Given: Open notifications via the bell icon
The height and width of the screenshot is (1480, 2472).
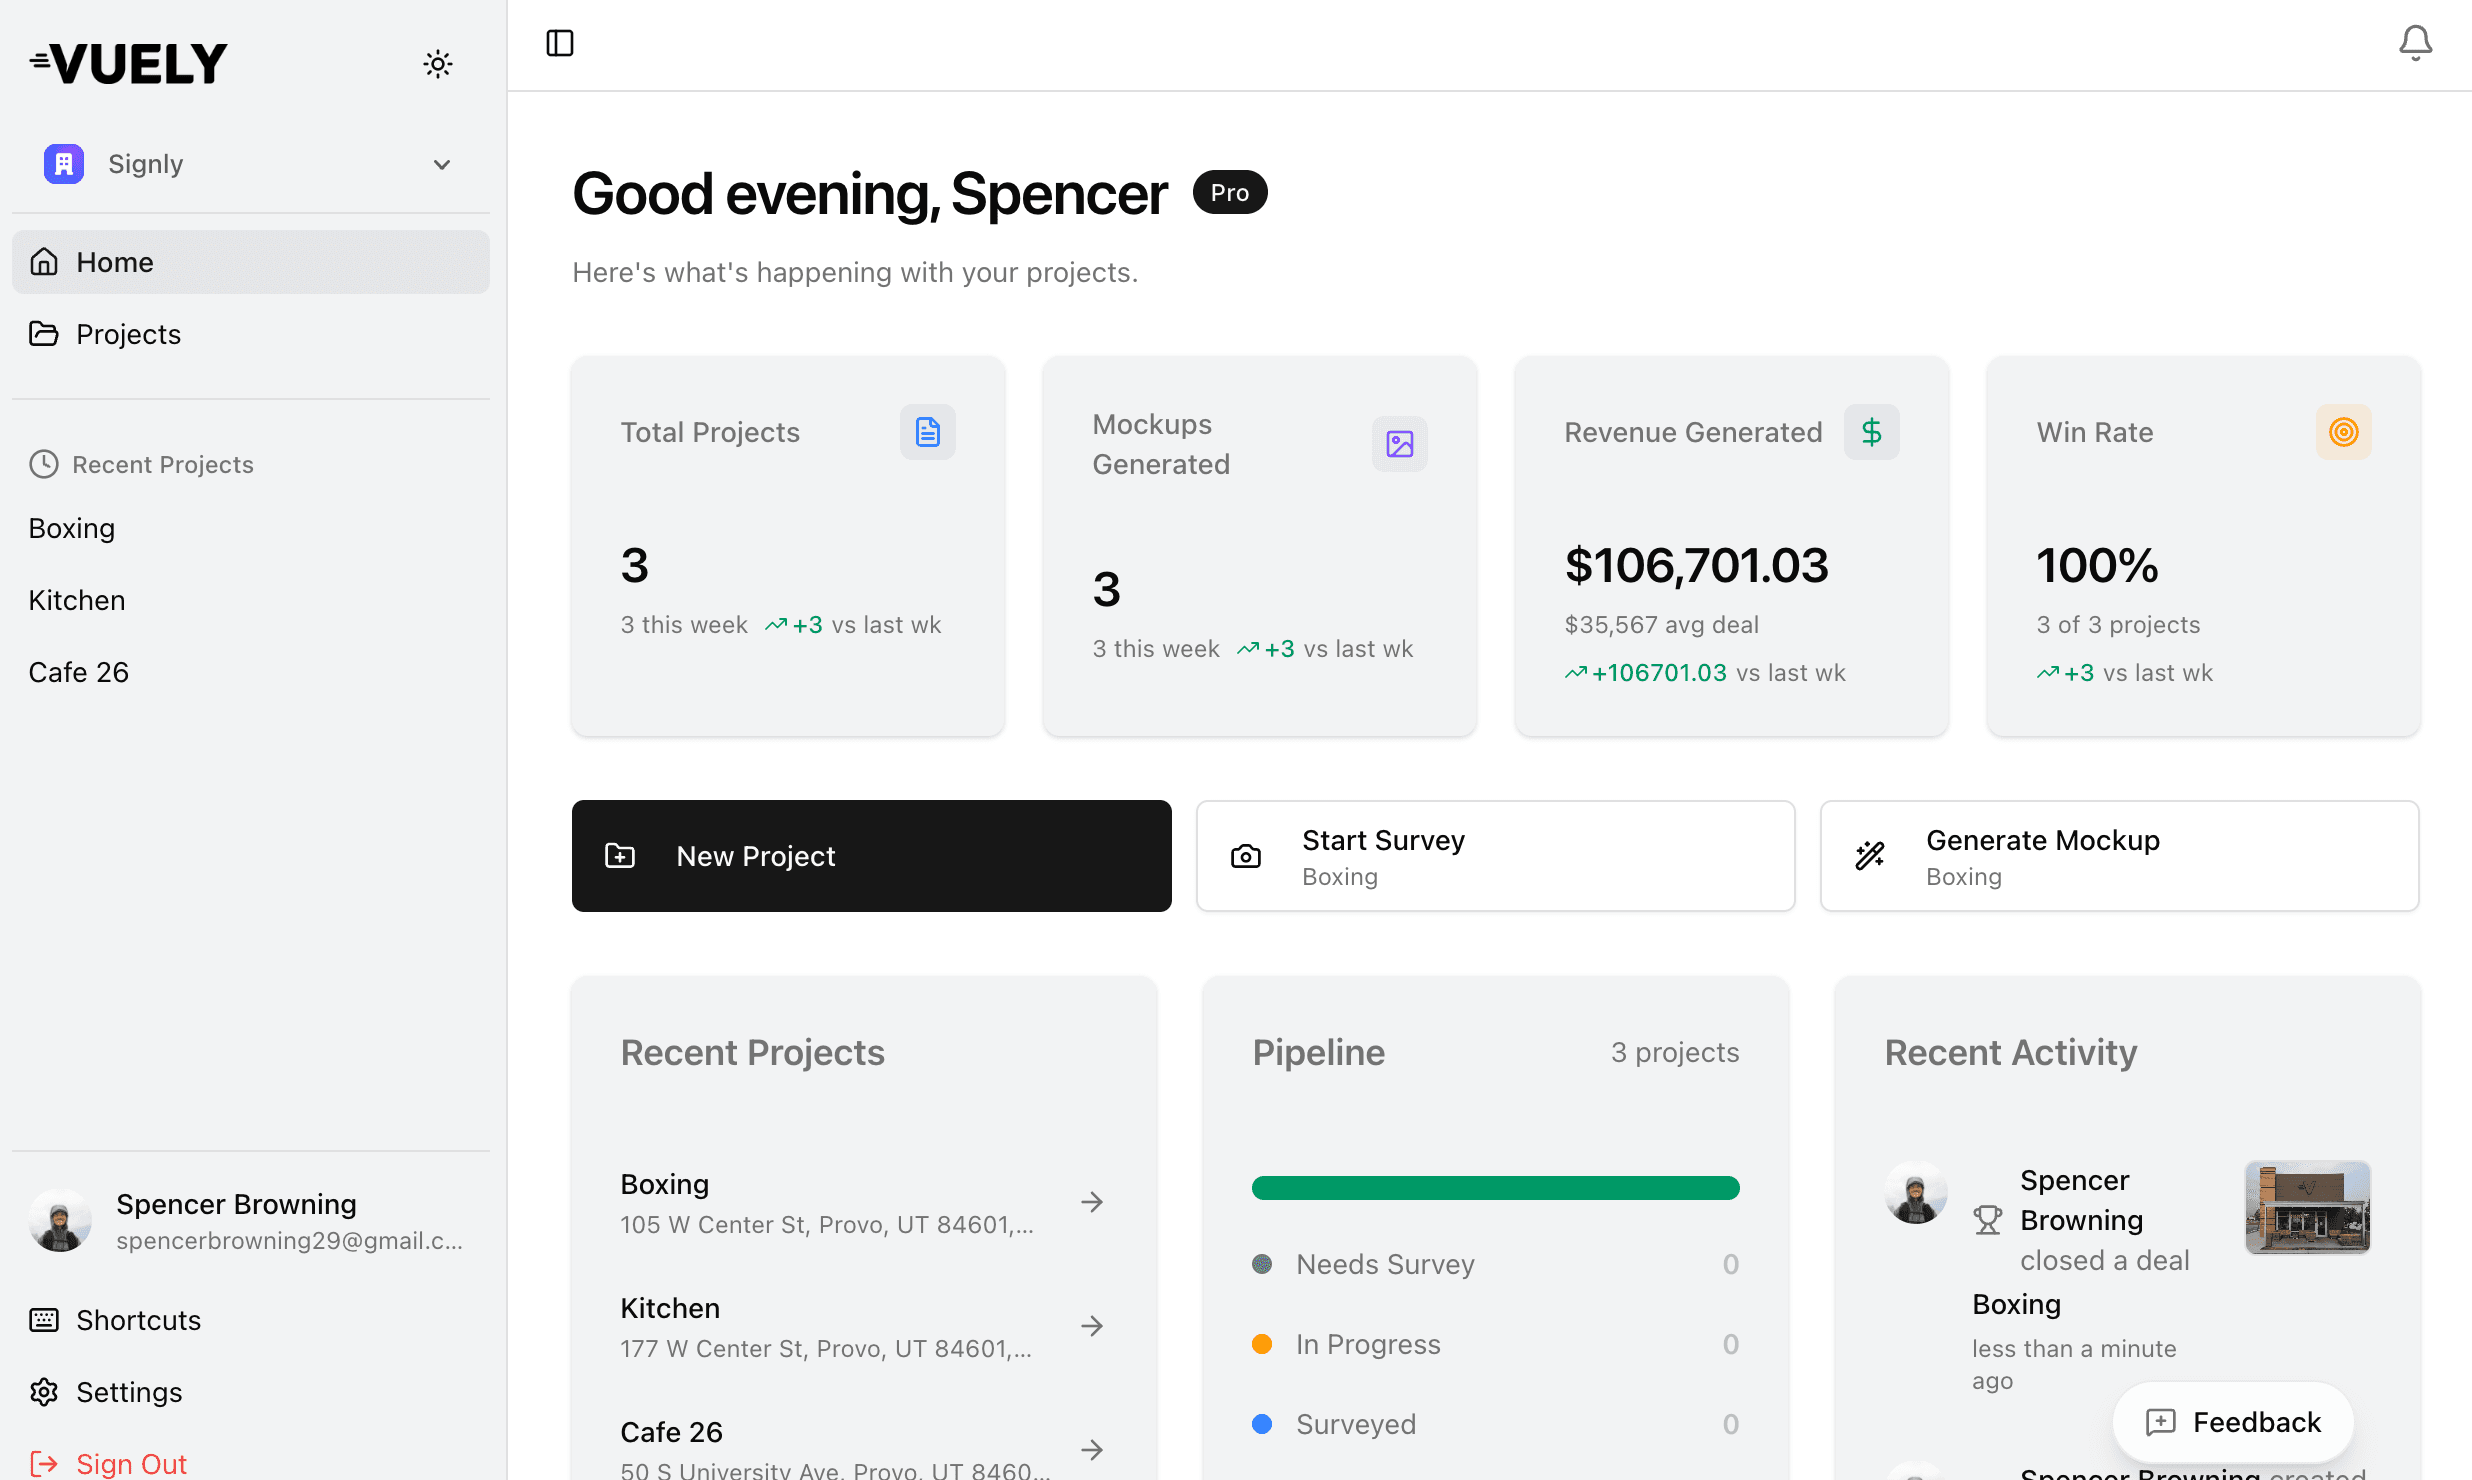Looking at the screenshot, I should click(x=2415, y=42).
